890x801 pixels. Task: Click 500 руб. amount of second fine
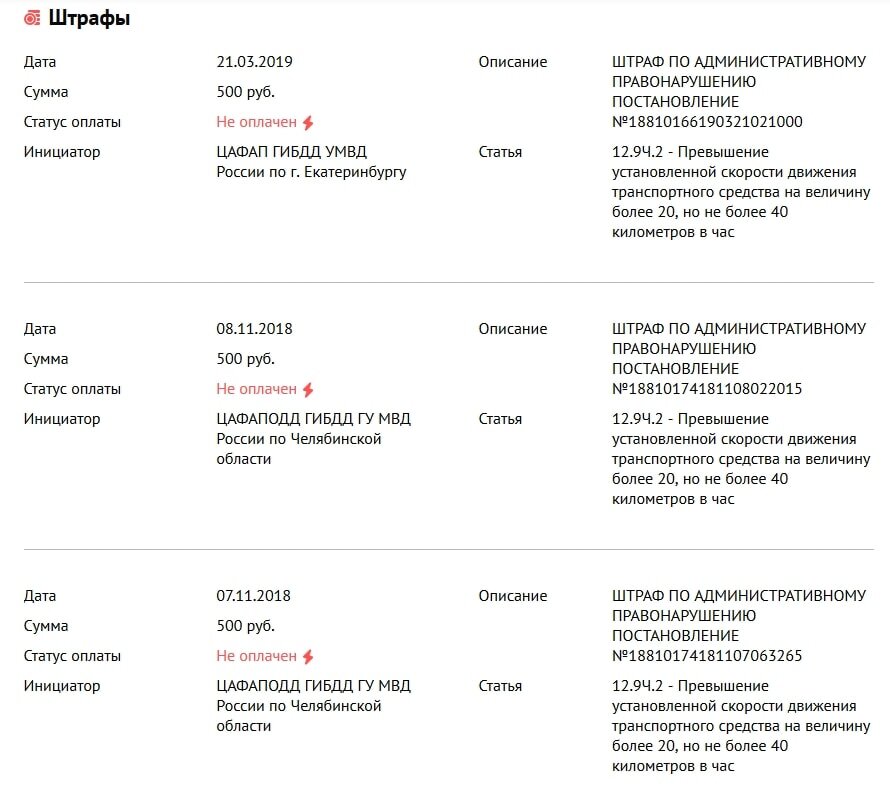pyautogui.click(x=245, y=359)
